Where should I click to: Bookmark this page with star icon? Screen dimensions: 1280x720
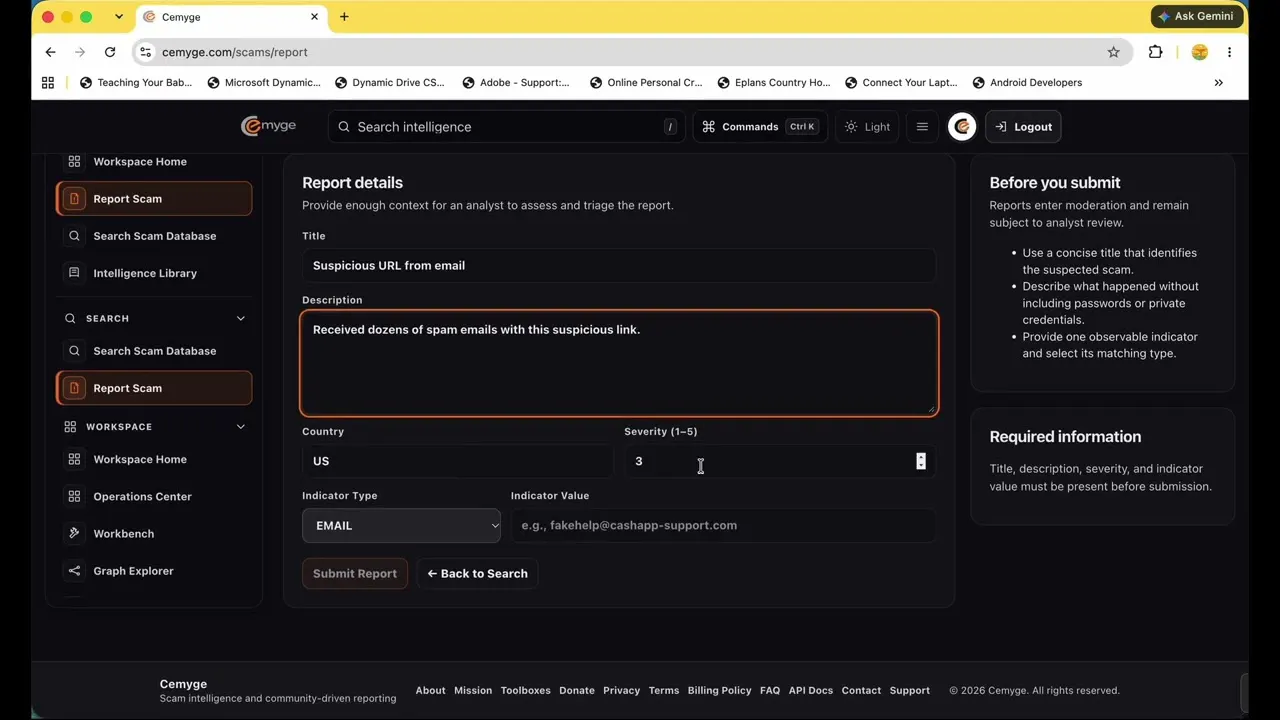(x=1113, y=52)
